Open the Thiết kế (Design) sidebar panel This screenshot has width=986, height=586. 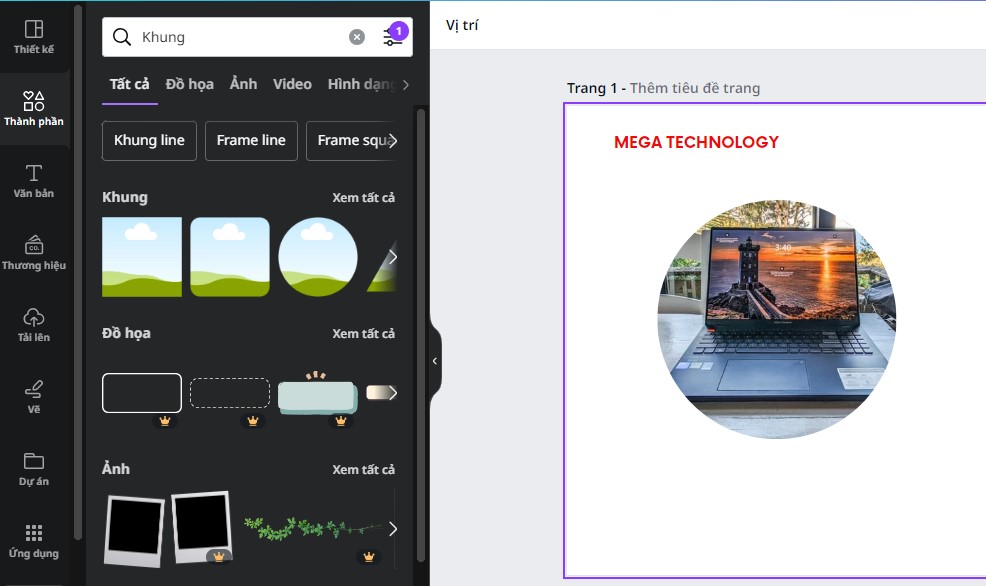[34, 37]
